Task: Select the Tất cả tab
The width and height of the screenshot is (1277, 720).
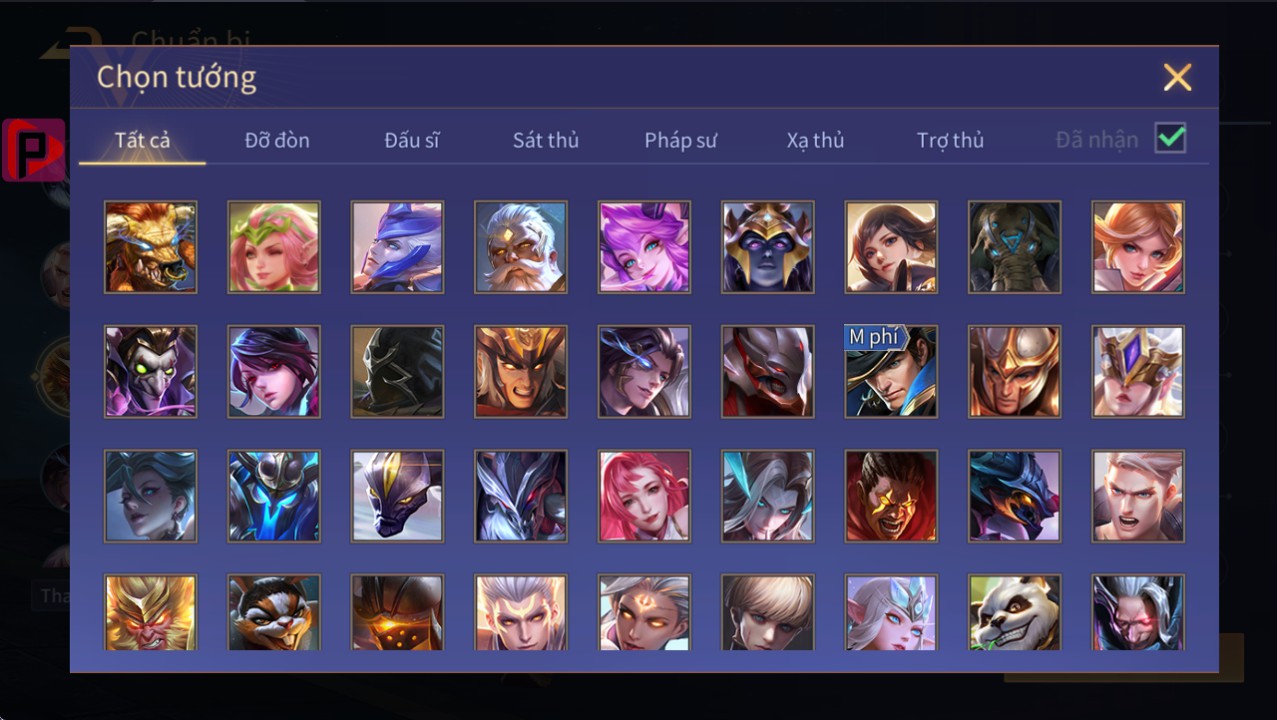Action: point(142,140)
